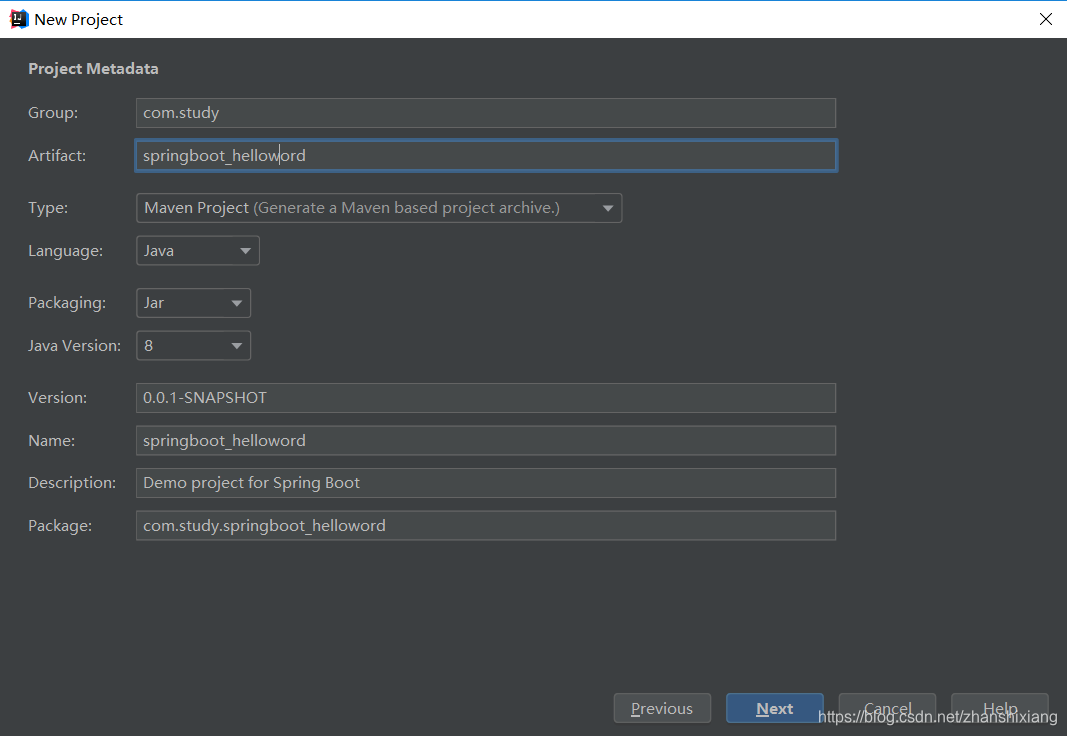This screenshot has width=1067, height=736.
Task: Click the Package field com.study.springboot_helloword
Action: (486, 526)
